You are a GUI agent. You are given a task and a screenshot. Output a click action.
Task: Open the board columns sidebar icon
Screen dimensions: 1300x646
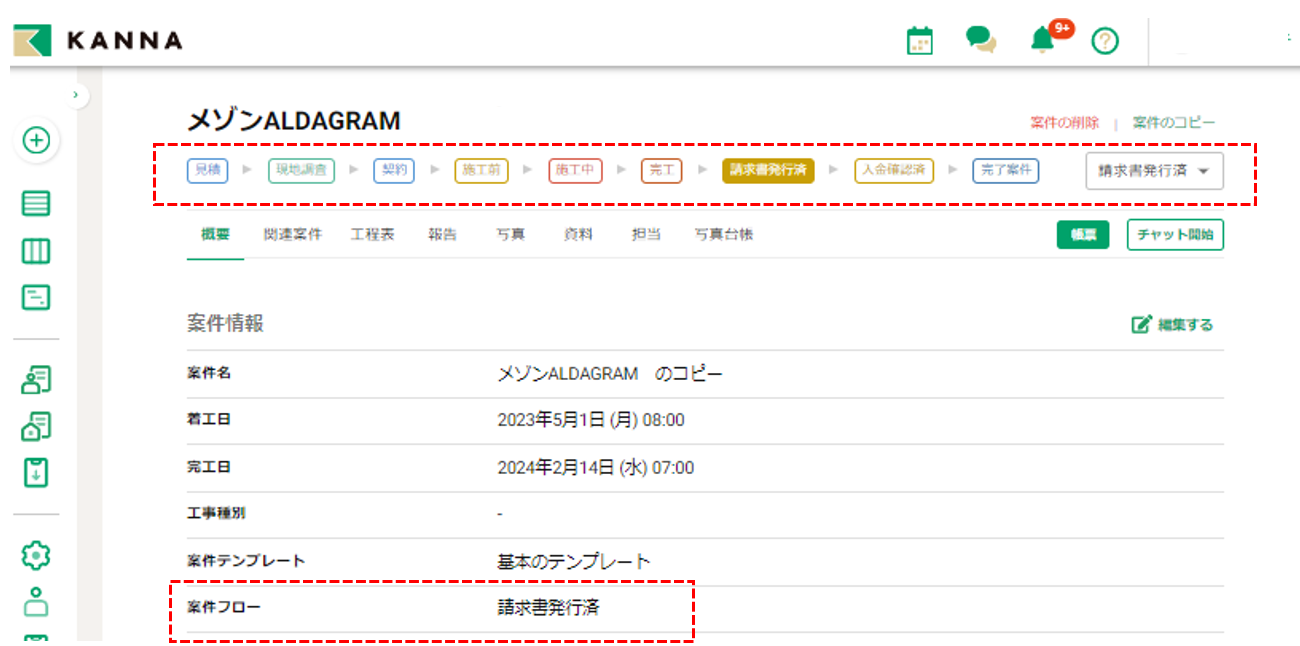coord(37,251)
